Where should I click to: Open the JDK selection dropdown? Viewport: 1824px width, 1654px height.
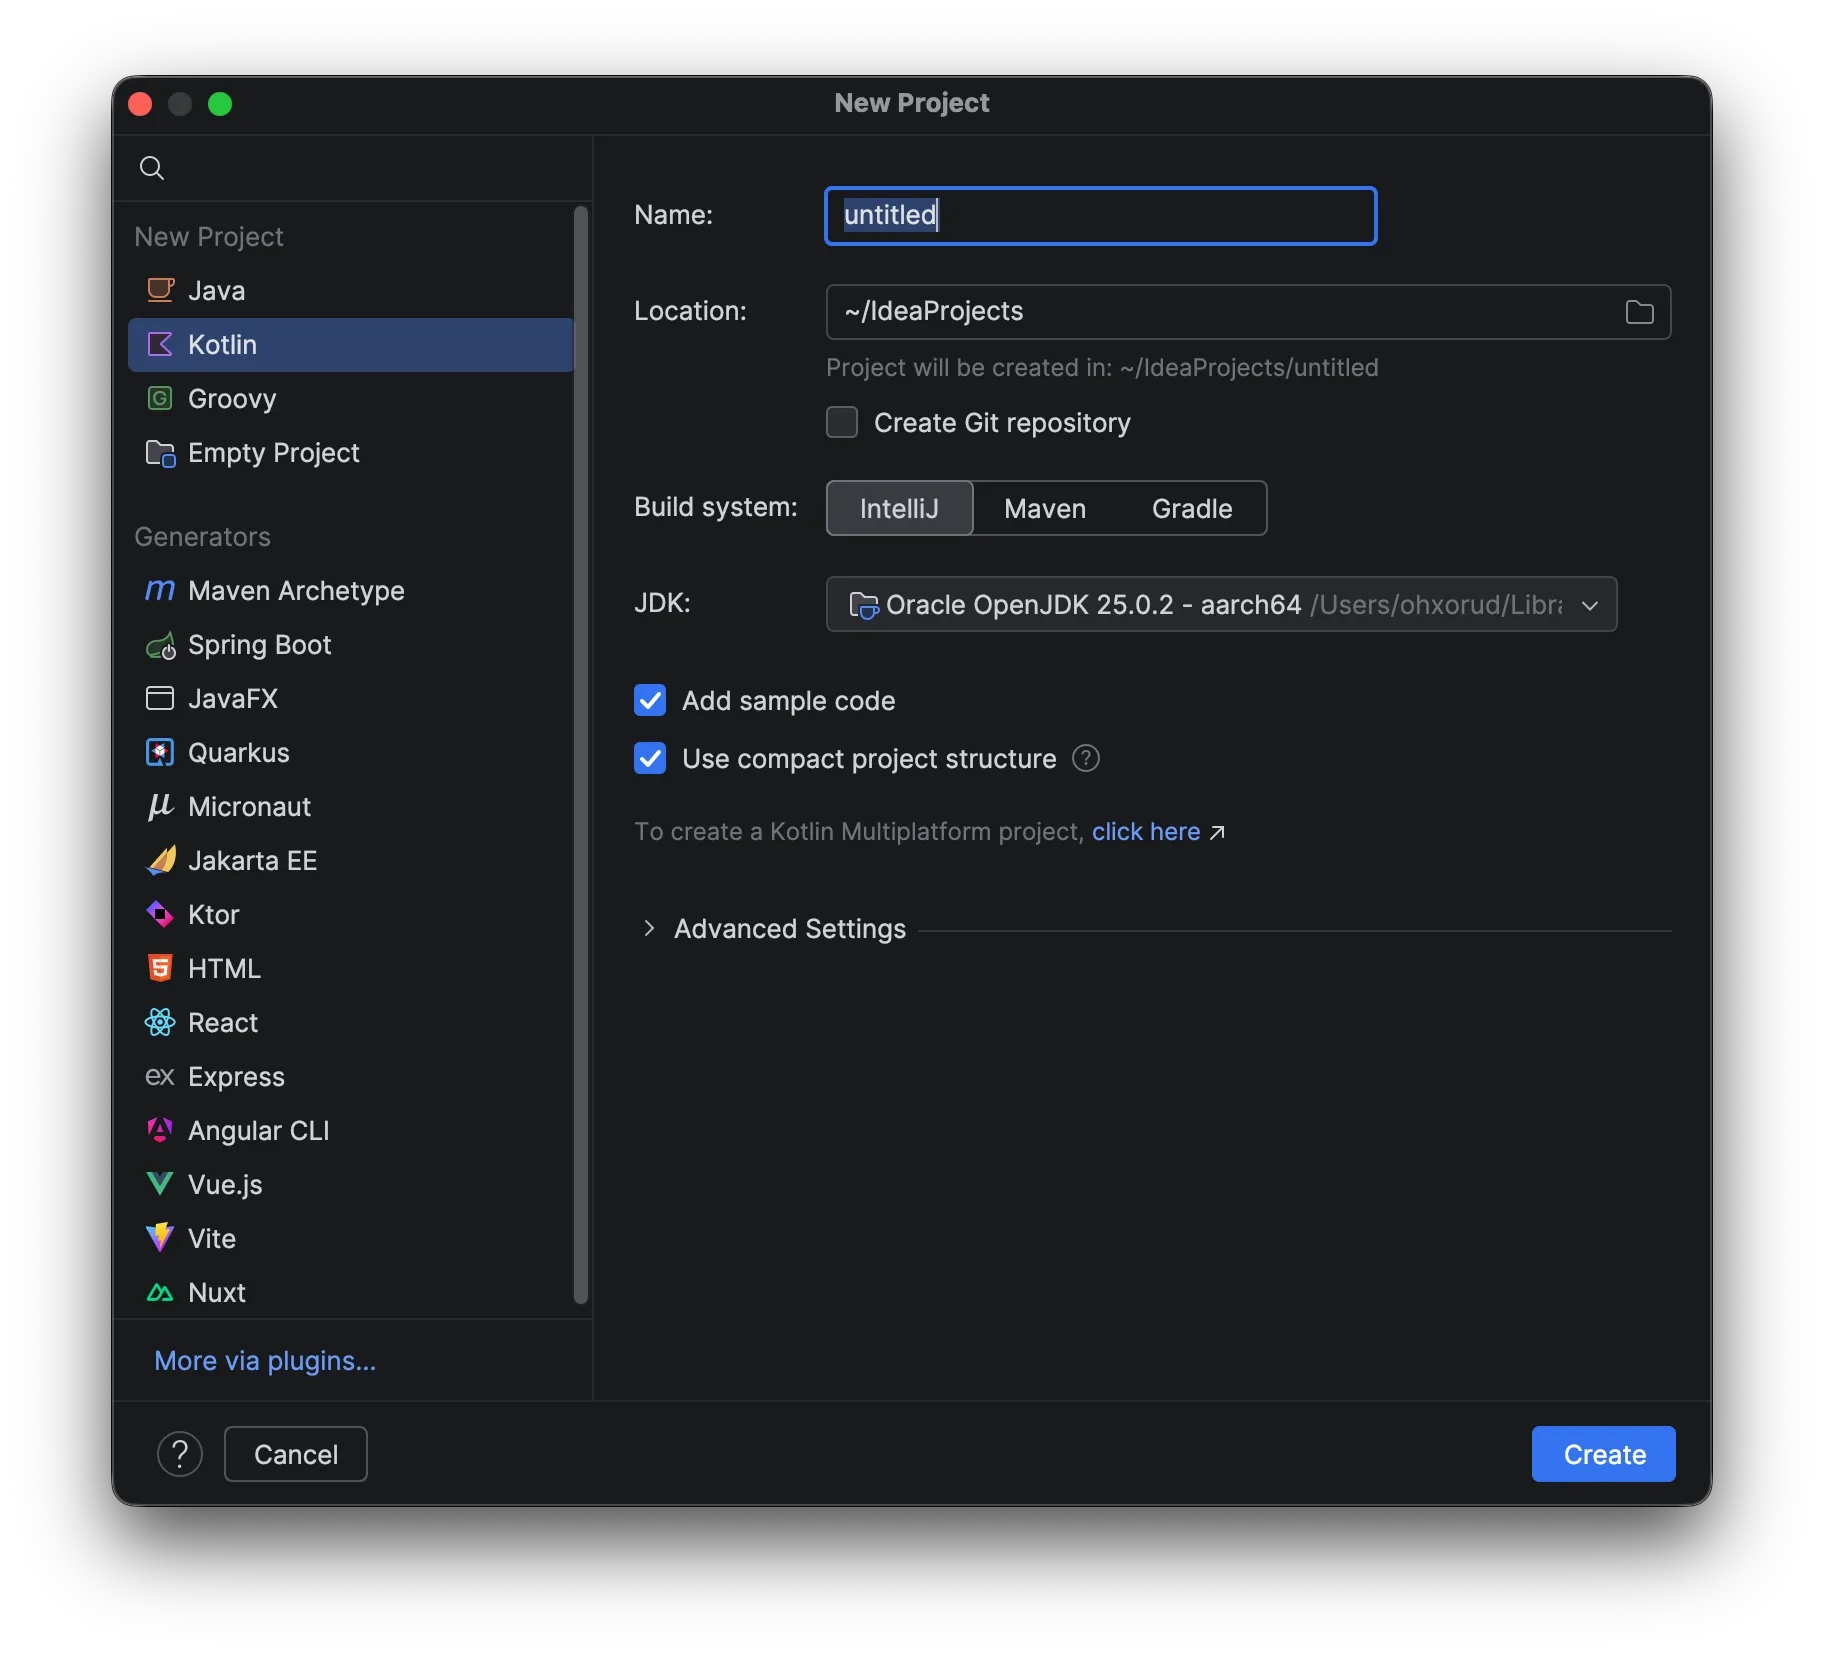point(1590,604)
